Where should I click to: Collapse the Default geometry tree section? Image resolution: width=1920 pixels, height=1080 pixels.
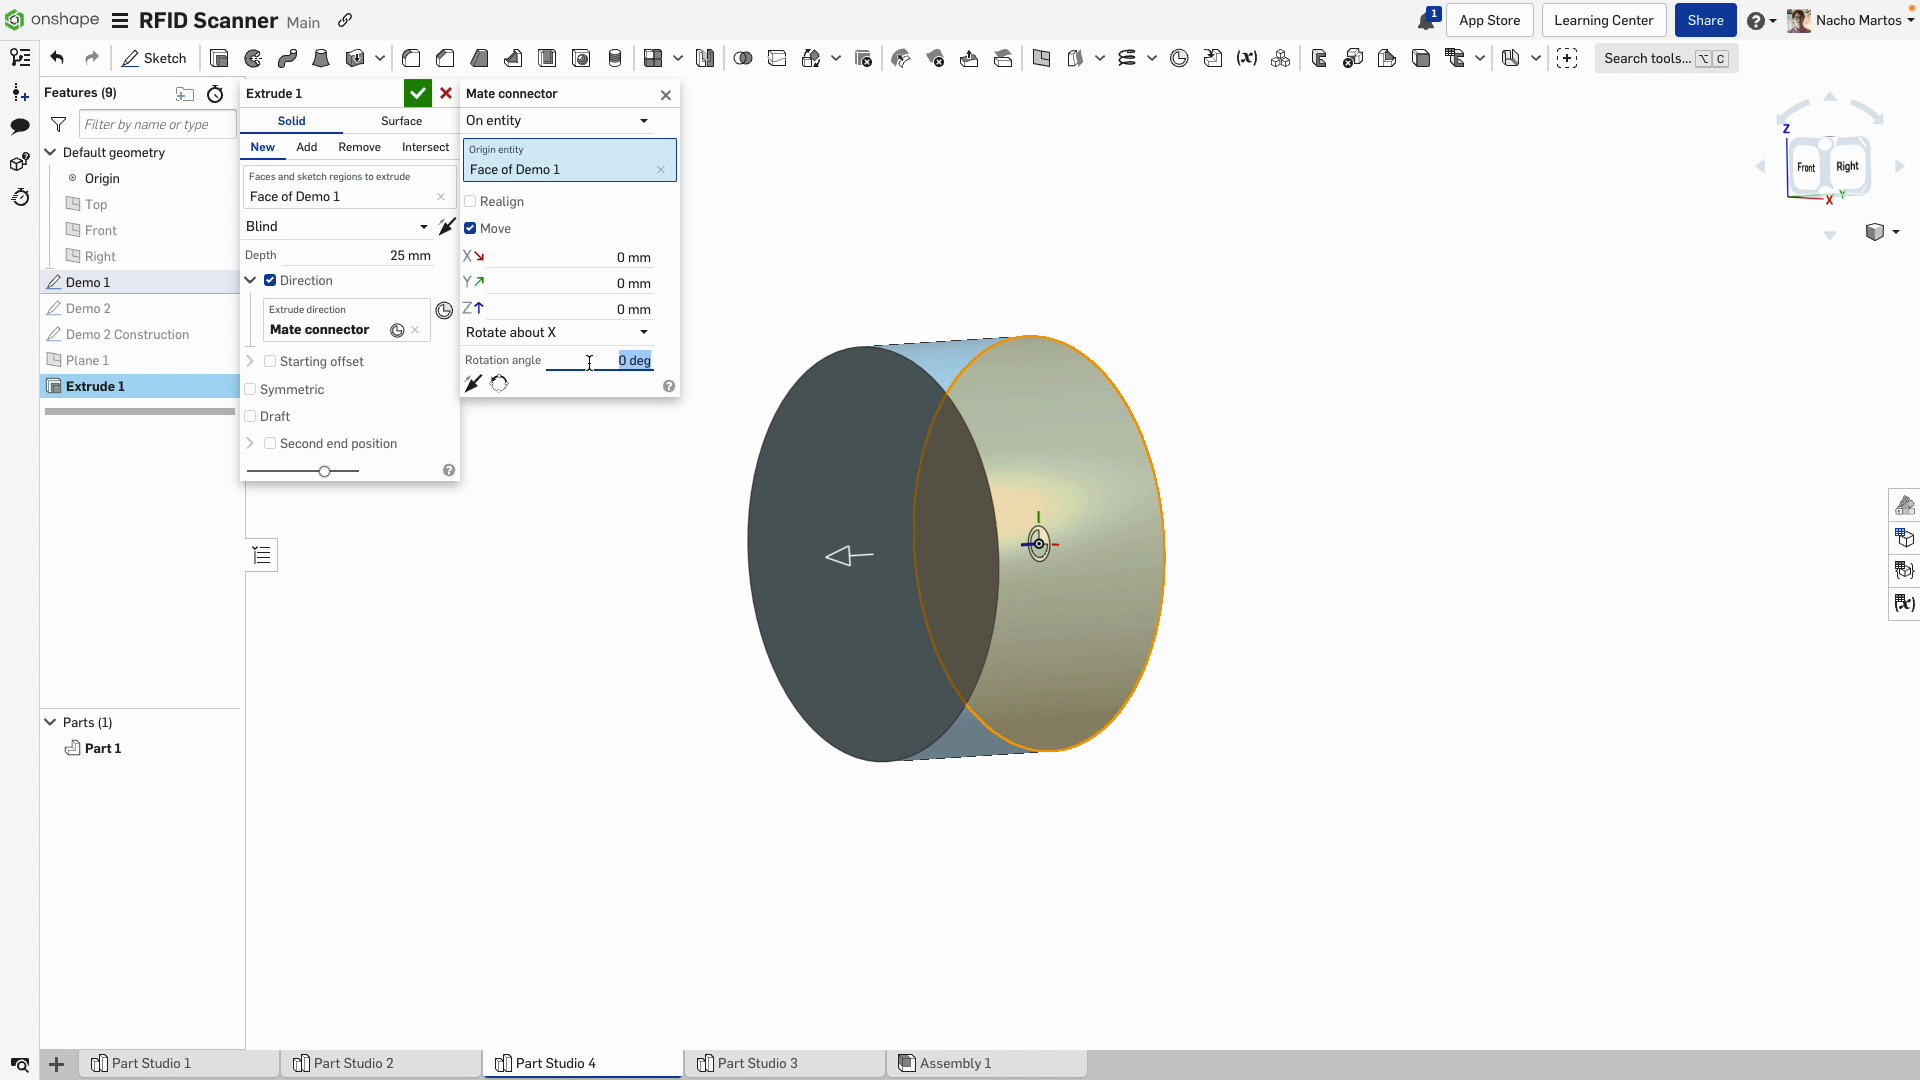tap(50, 152)
